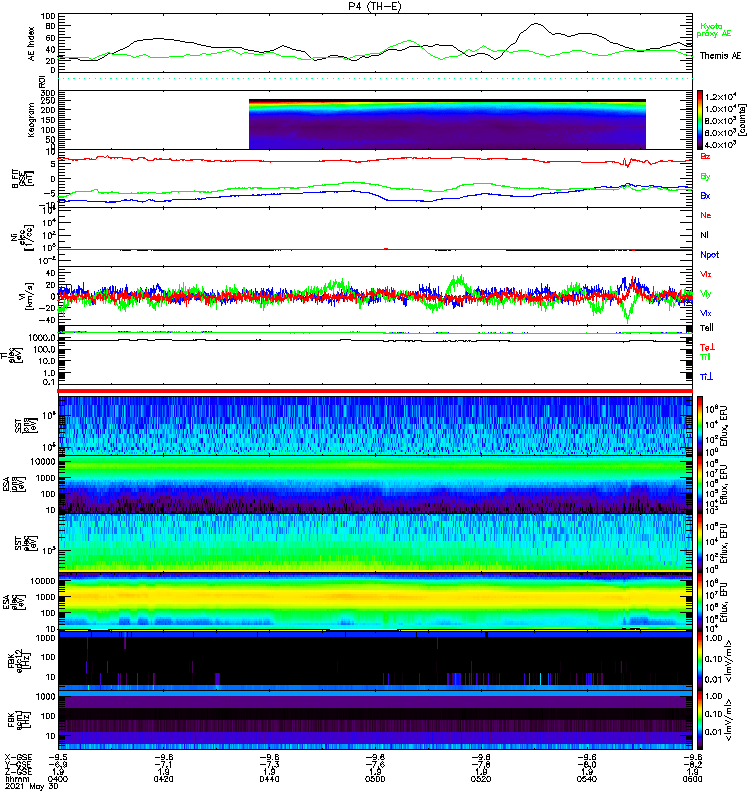Click the 0600 time tick label
This screenshot has height=800, width=750.
[x=692, y=779]
